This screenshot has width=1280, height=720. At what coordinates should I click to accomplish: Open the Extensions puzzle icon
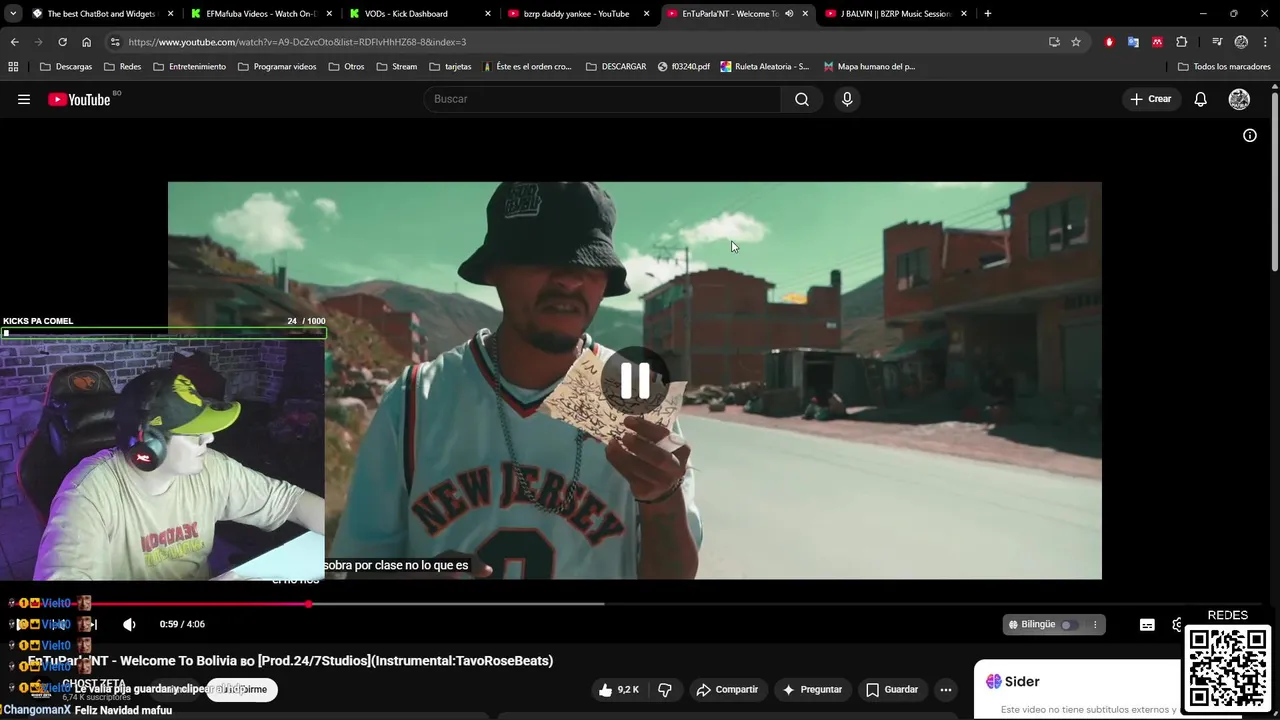click(1182, 42)
